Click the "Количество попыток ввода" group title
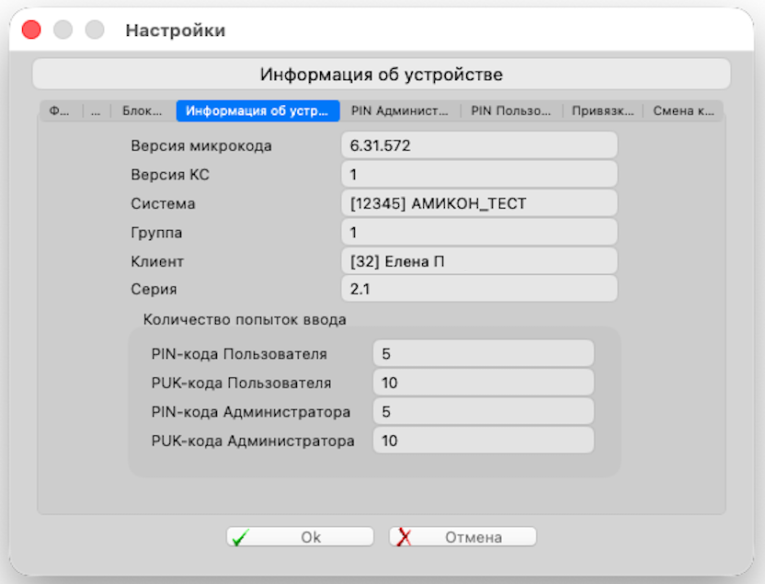 (x=244, y=320)
